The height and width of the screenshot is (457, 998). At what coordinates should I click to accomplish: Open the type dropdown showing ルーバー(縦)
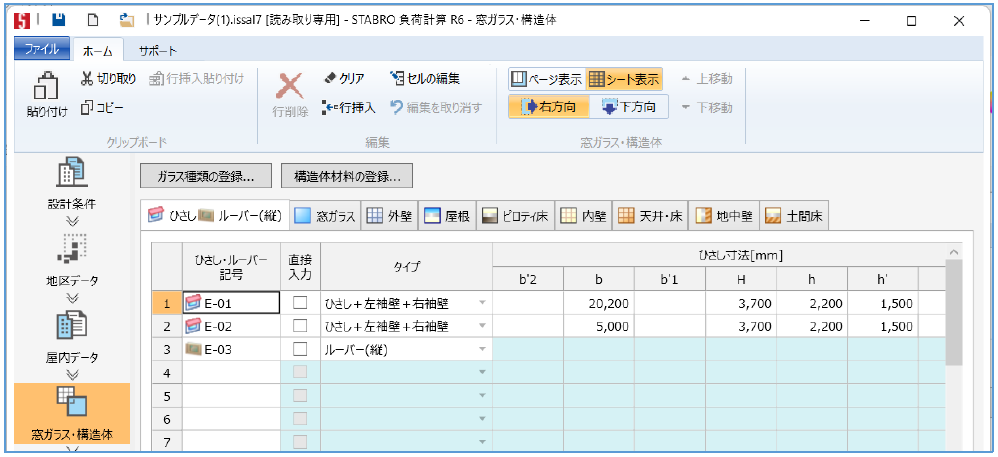484,349
